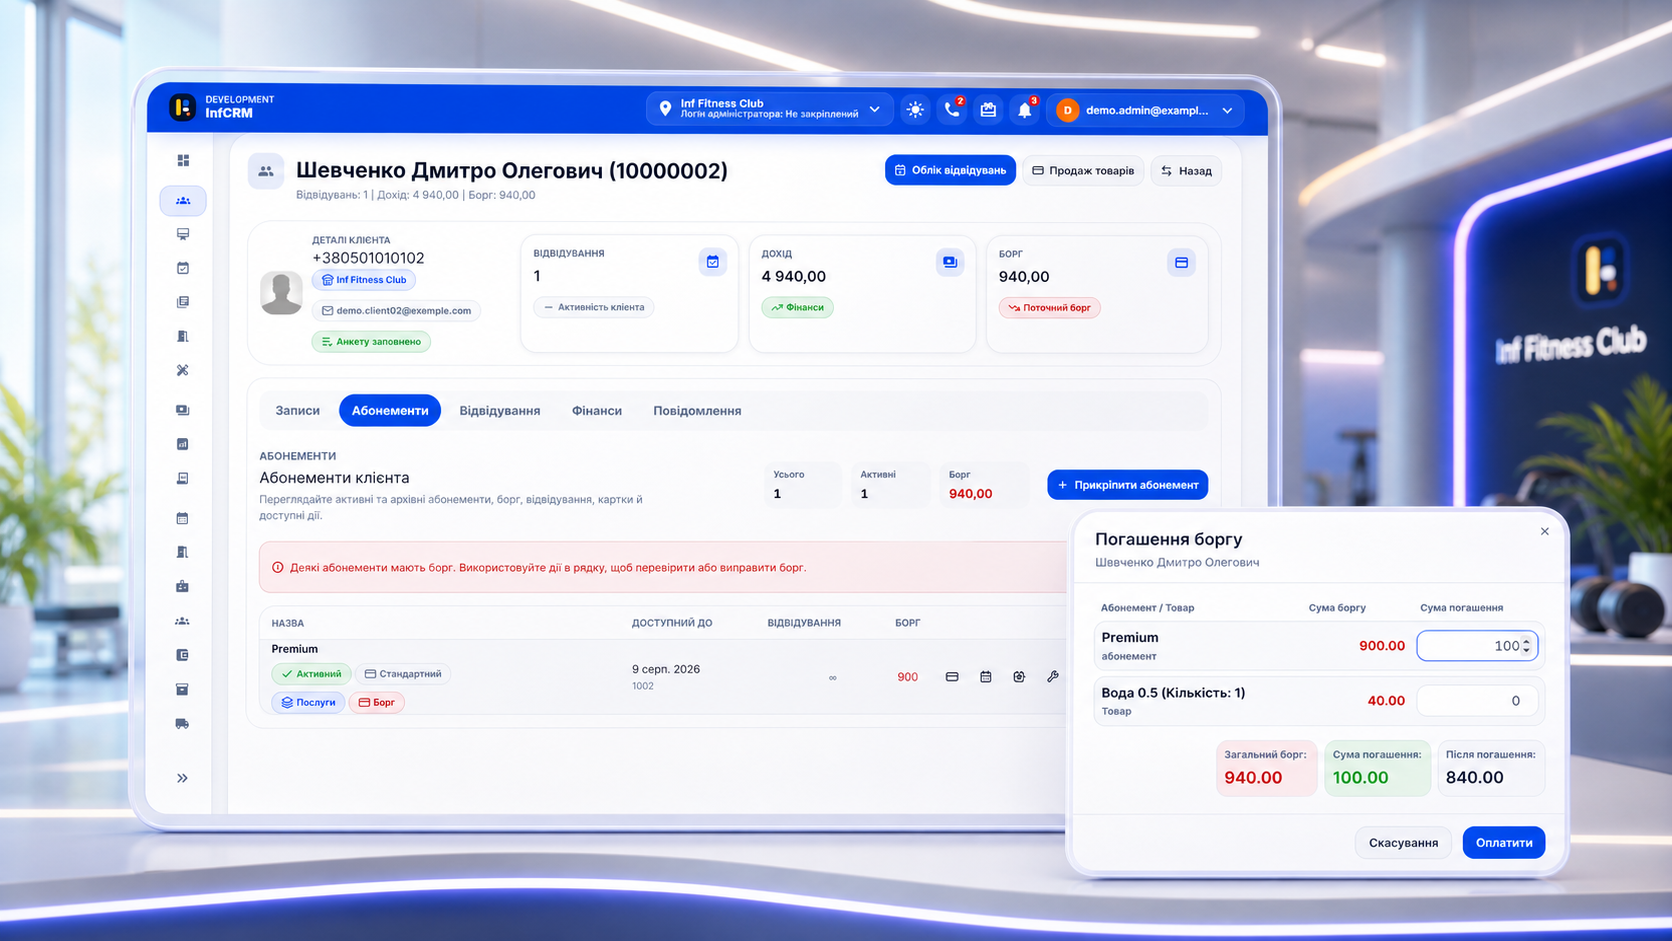
Task: Open the delivery truck sidebar icon
Action: (x=183, y=723)
